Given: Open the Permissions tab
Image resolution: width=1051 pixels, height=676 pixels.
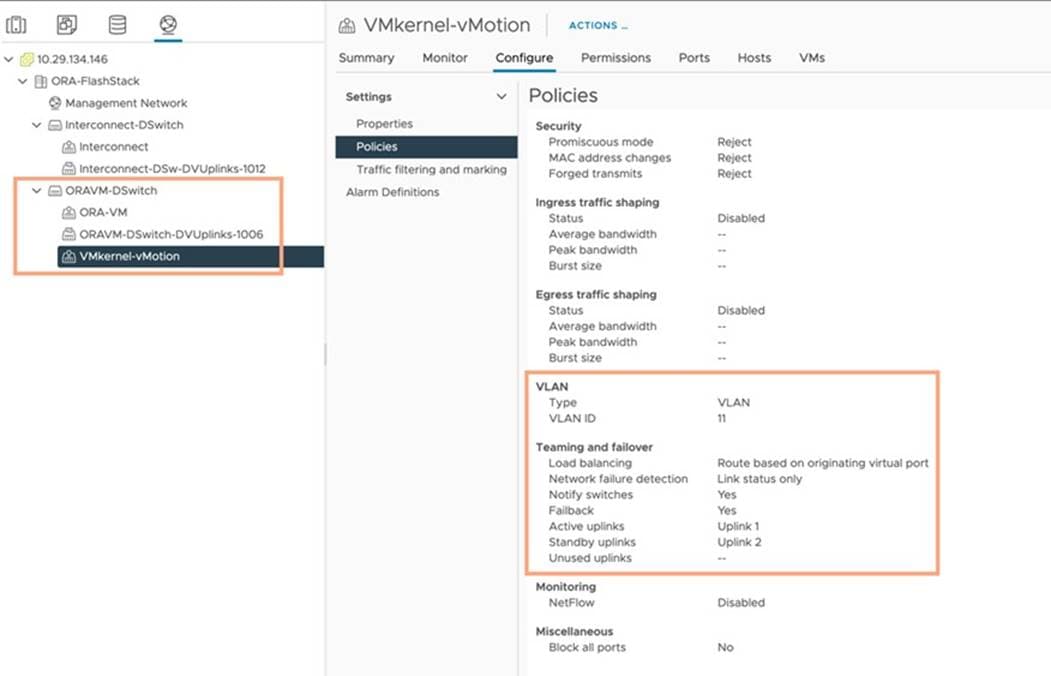Looking at the screenshot, I should pyautogui.click(x=616, y=58).
